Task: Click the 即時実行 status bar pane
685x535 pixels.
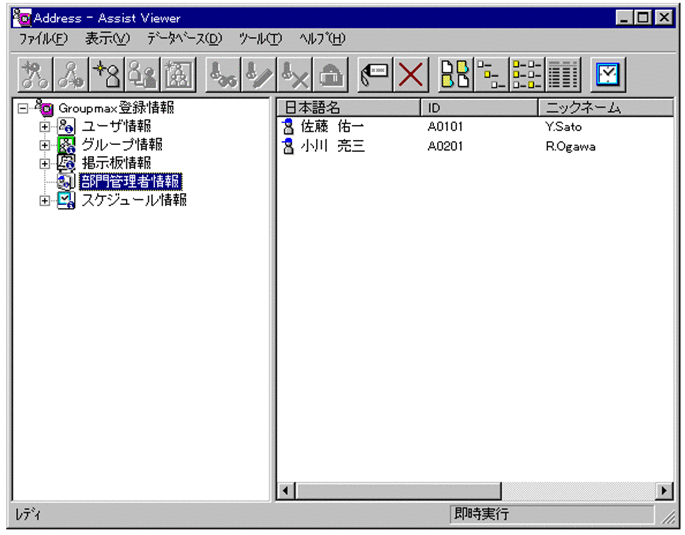Action: [x=552, y=514]
